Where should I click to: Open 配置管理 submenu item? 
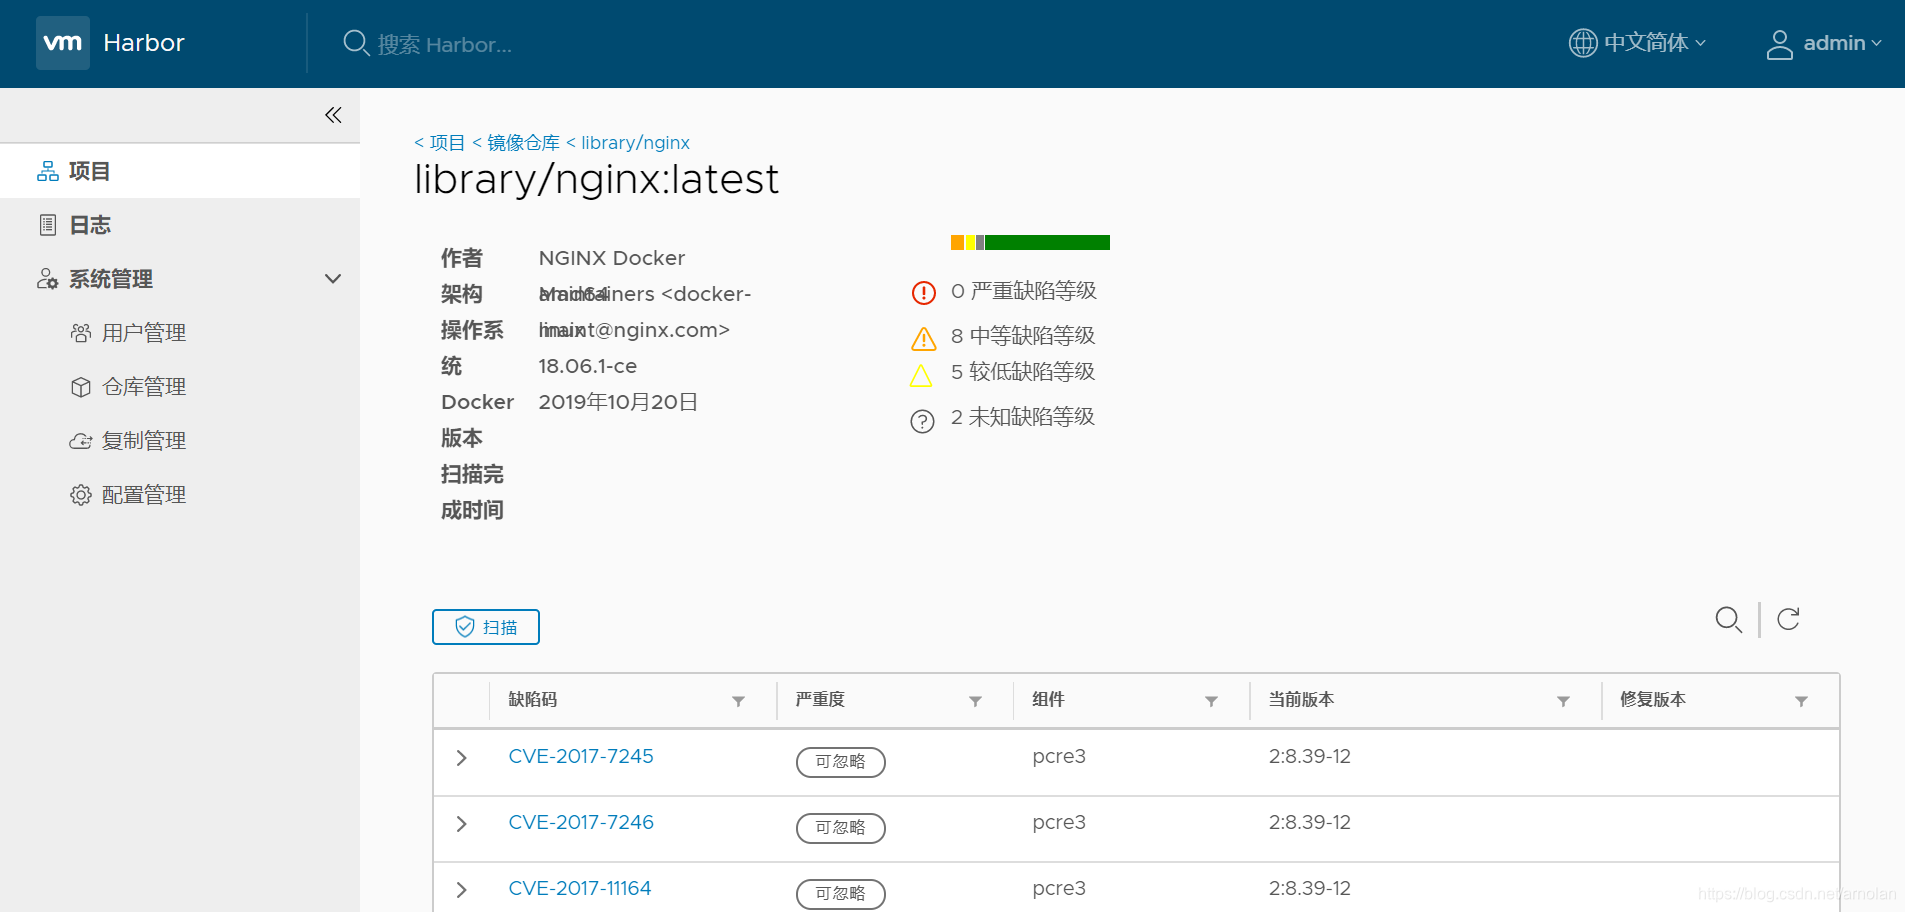(x=144, y=495)
